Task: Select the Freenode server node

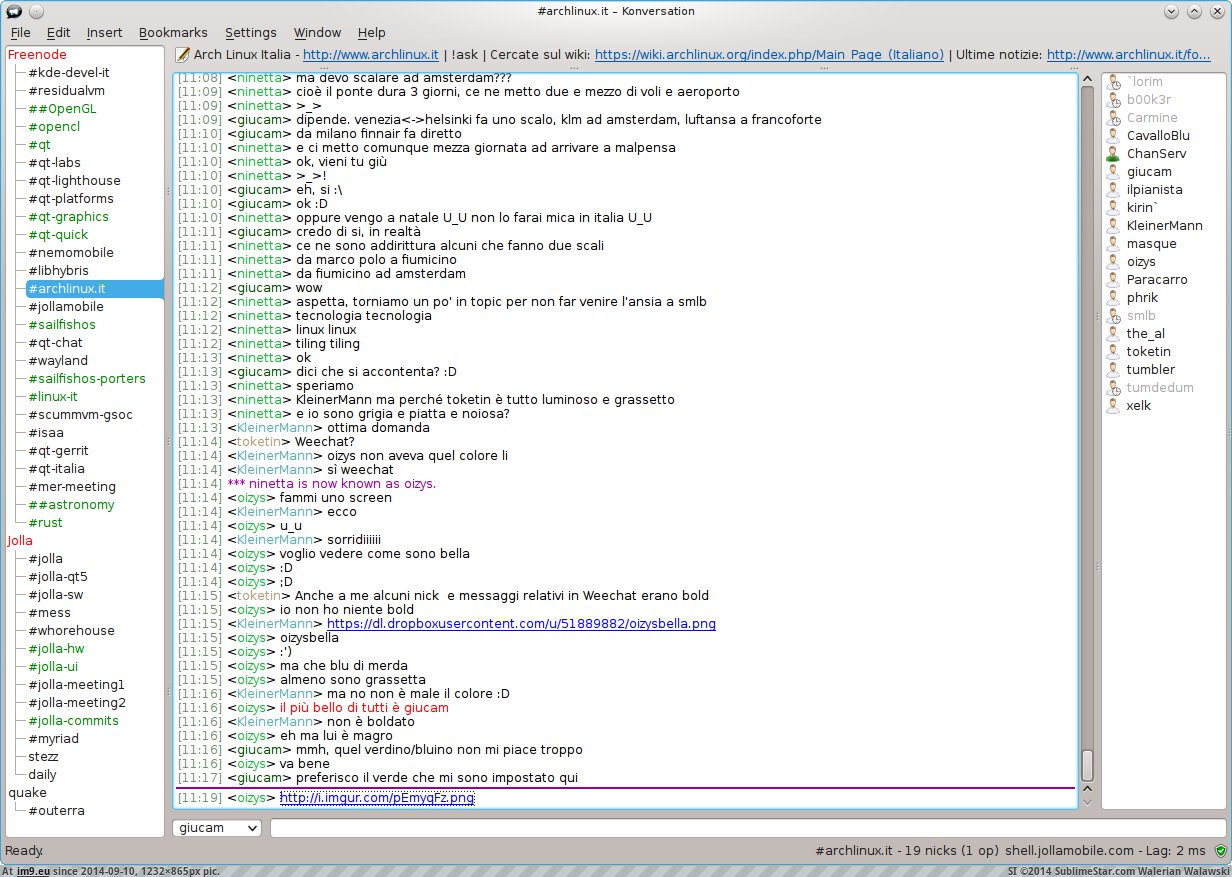Action: tap(35, 55)
